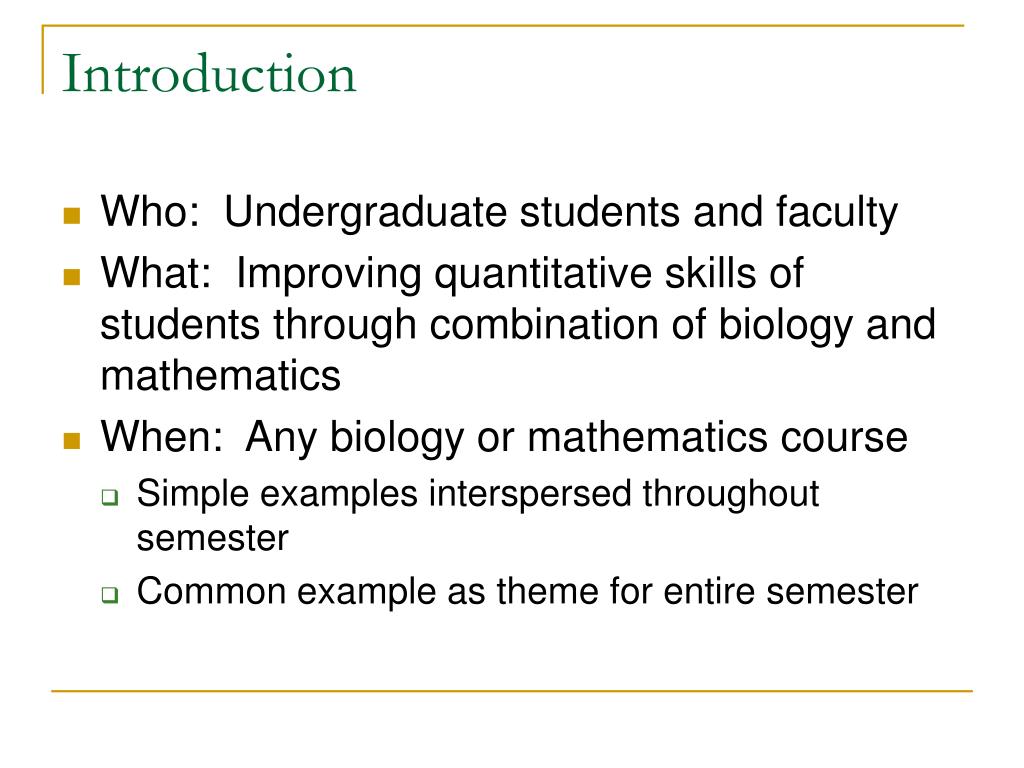Click the line students through combination of biology

point(477,326)
